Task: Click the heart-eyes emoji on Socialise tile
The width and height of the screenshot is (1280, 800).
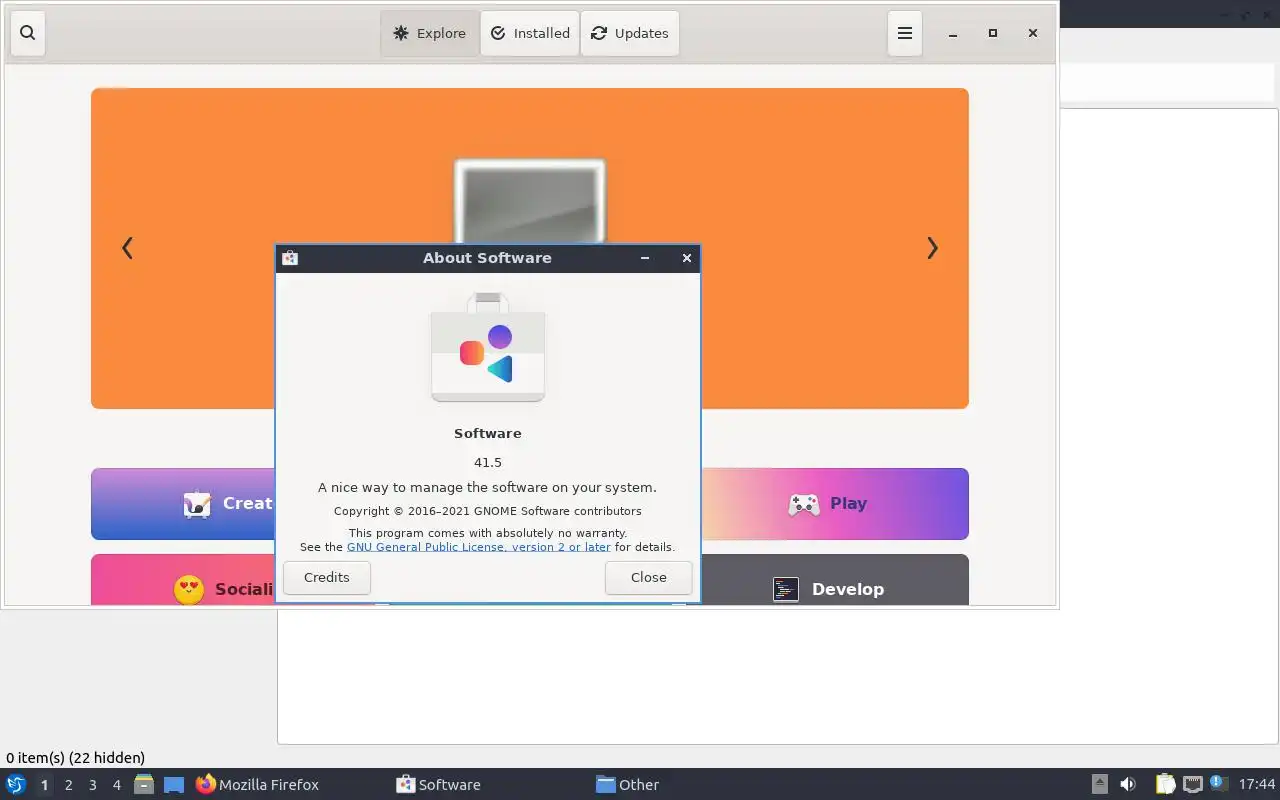Action: [189, 590]
